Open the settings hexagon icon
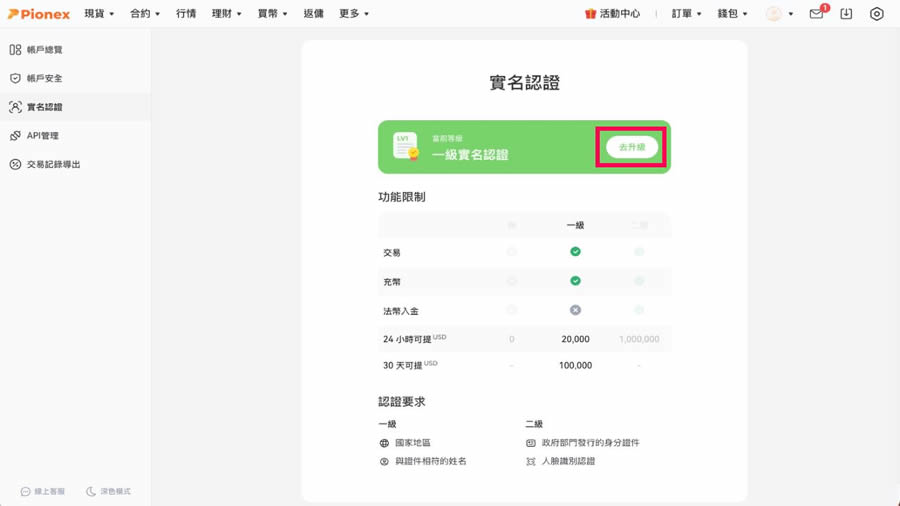The height and width of the screenshot is (506, 900). 876,14
